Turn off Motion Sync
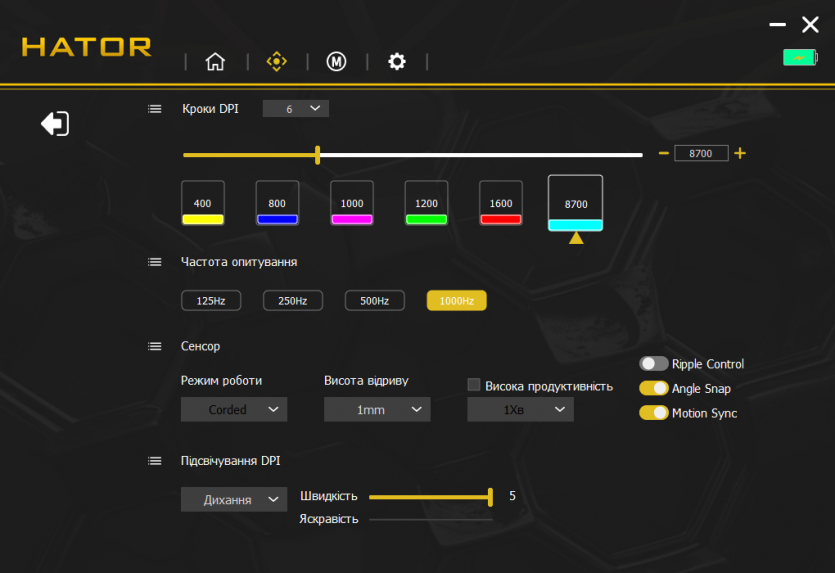The image size is (835, 573). (x=654, y=412)
